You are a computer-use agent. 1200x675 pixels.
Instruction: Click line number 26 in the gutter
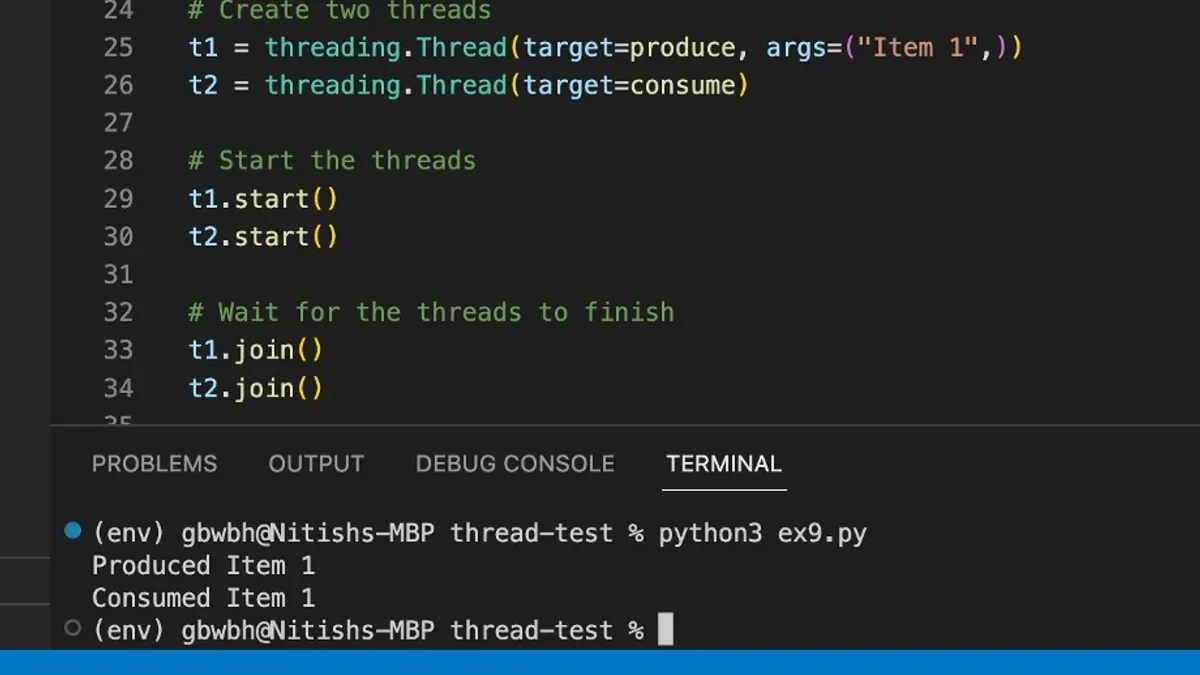point(118,85)
